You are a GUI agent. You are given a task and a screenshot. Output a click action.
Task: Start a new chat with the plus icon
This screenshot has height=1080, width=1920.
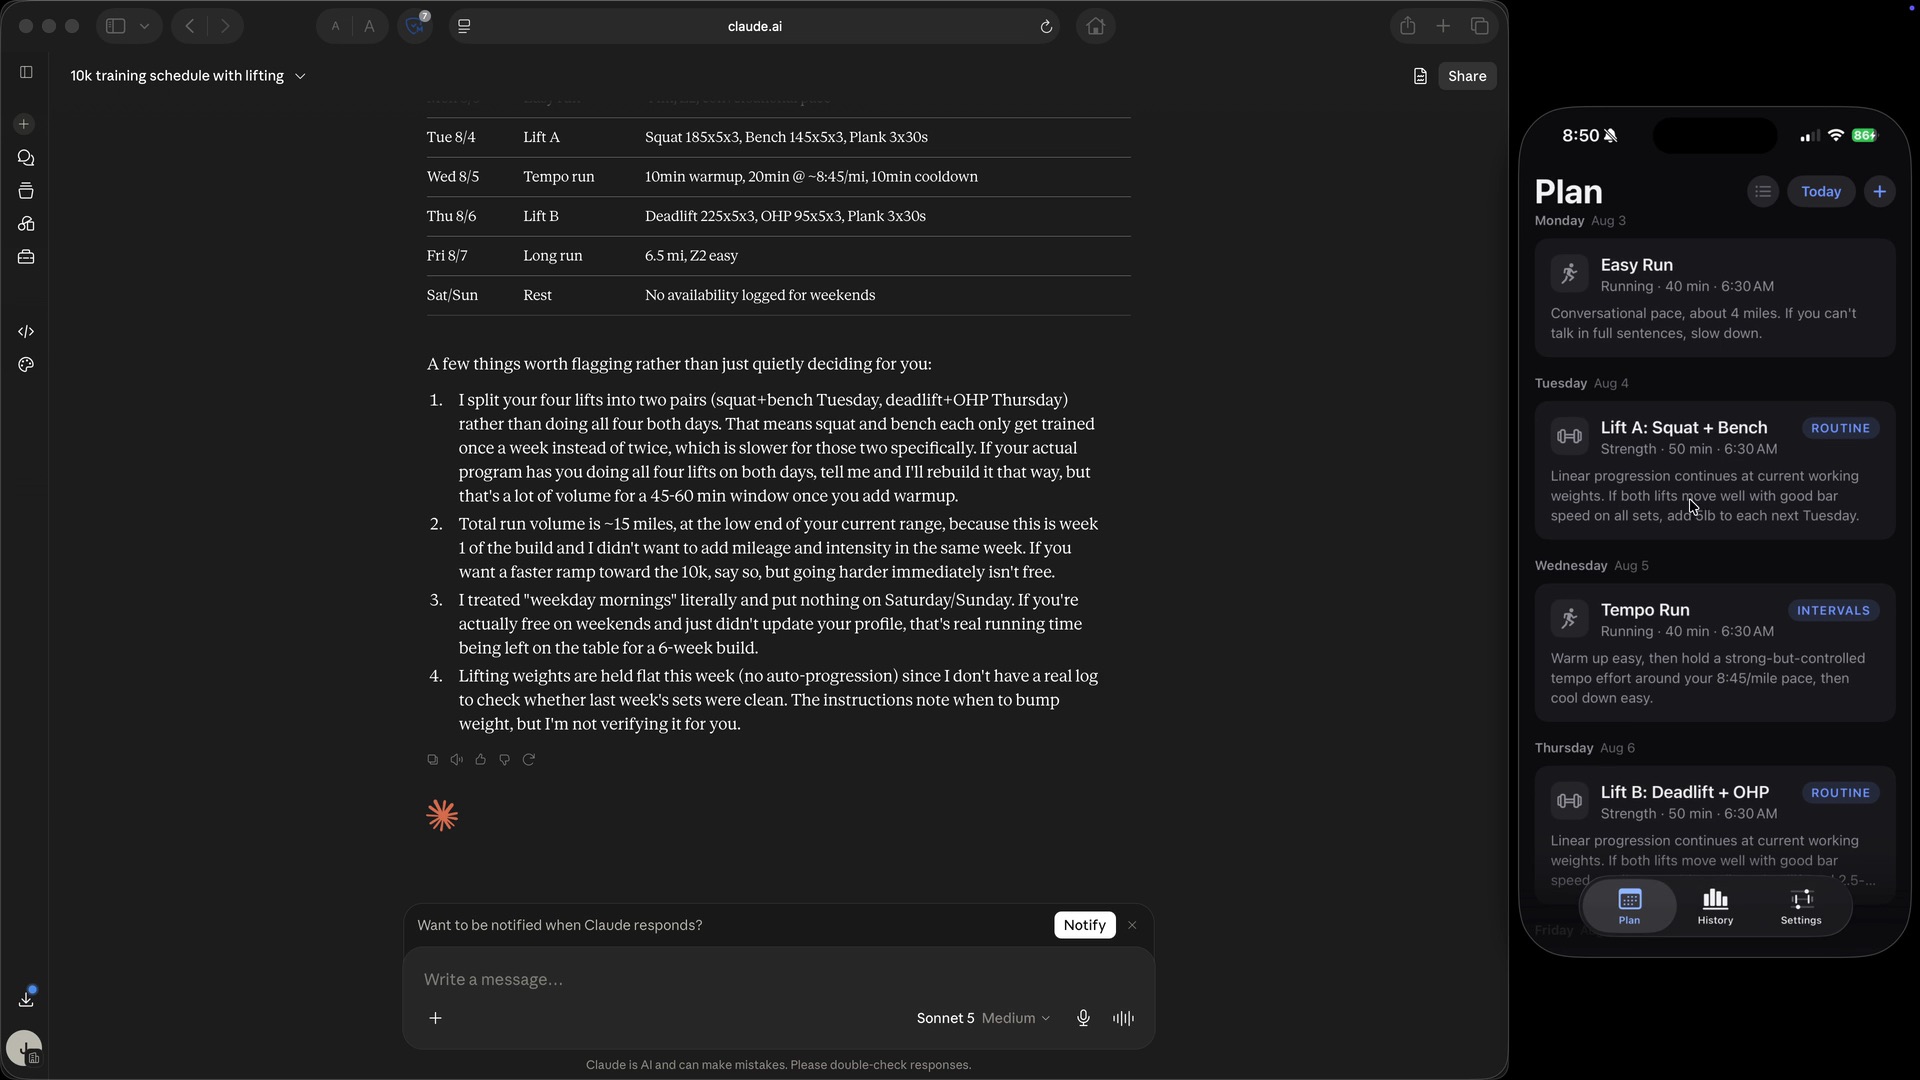point(24,124)
